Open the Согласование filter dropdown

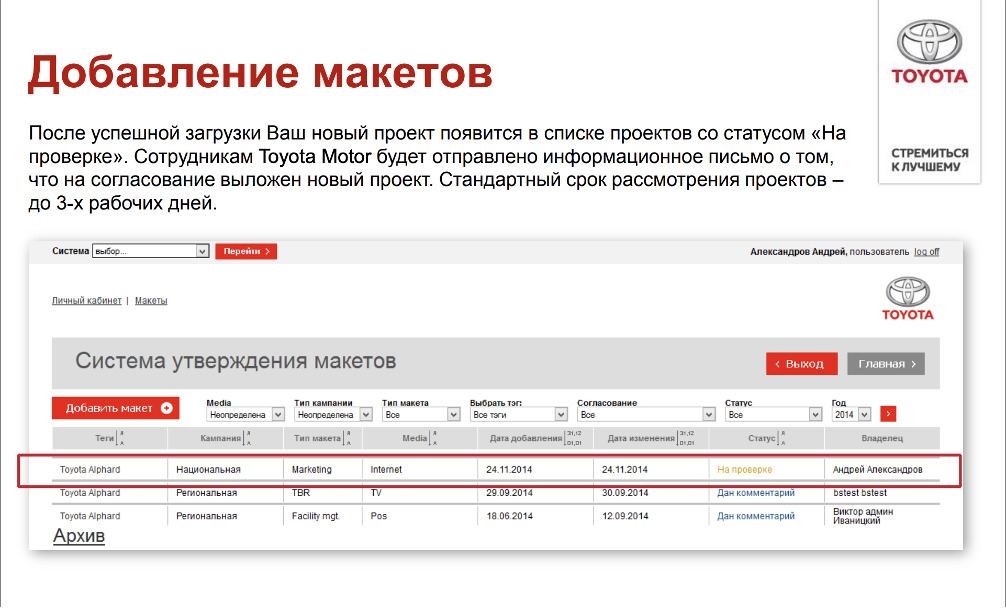tap(646, 415)
